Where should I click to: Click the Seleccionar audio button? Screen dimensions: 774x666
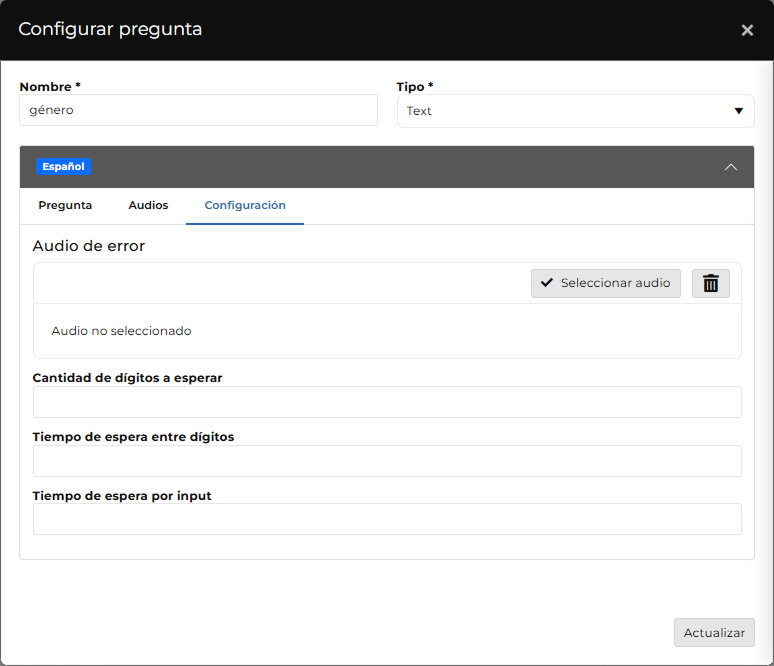606,283
